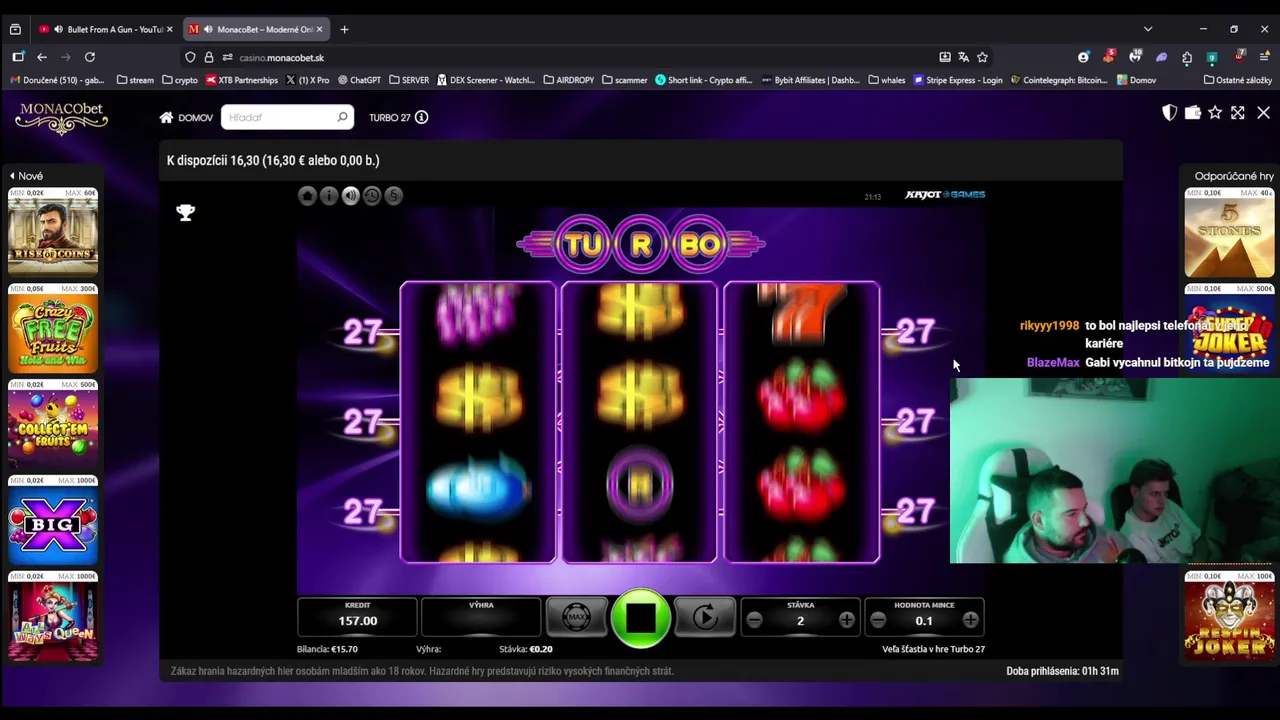The image size is (1280, 720).
Task: Open Stripe Express - Login bookmark
Action: pyautogui.click(x=958, y=80)
